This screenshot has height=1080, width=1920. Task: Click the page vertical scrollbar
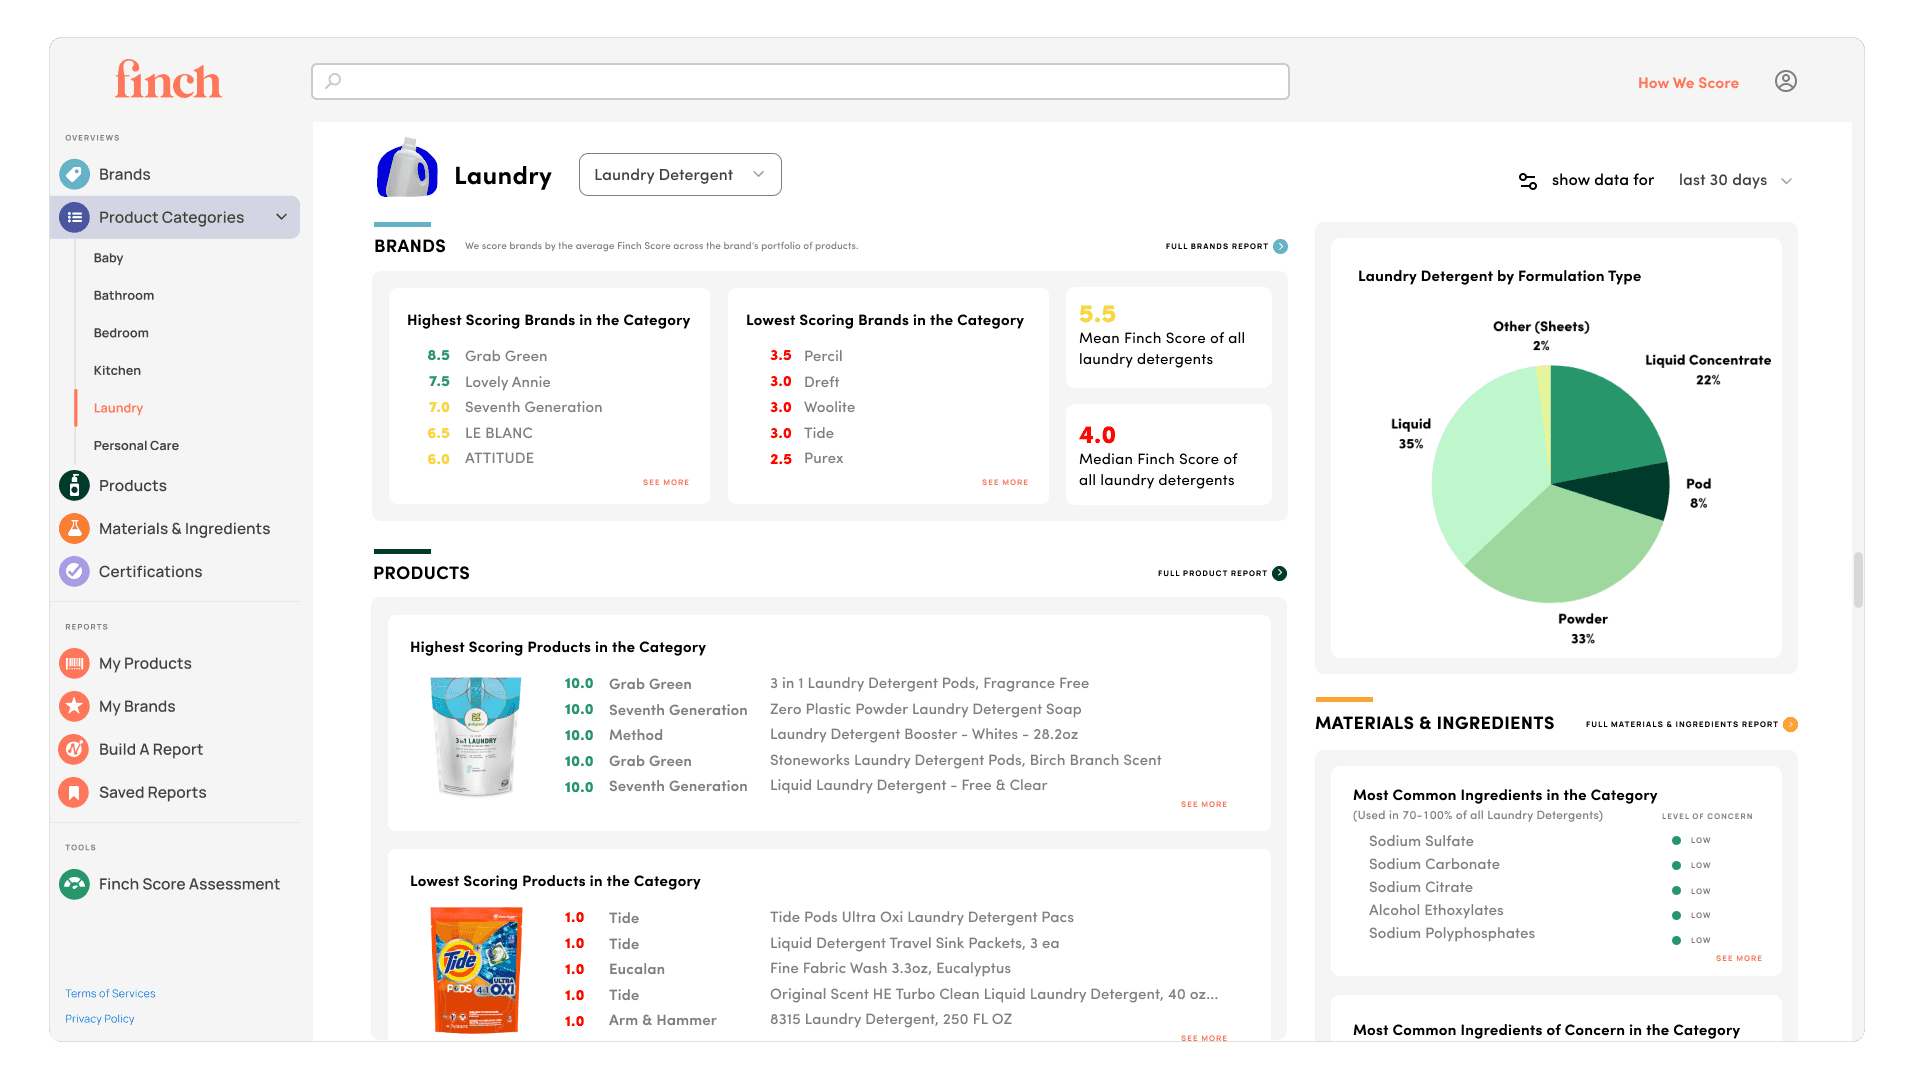pos(1858,580)
